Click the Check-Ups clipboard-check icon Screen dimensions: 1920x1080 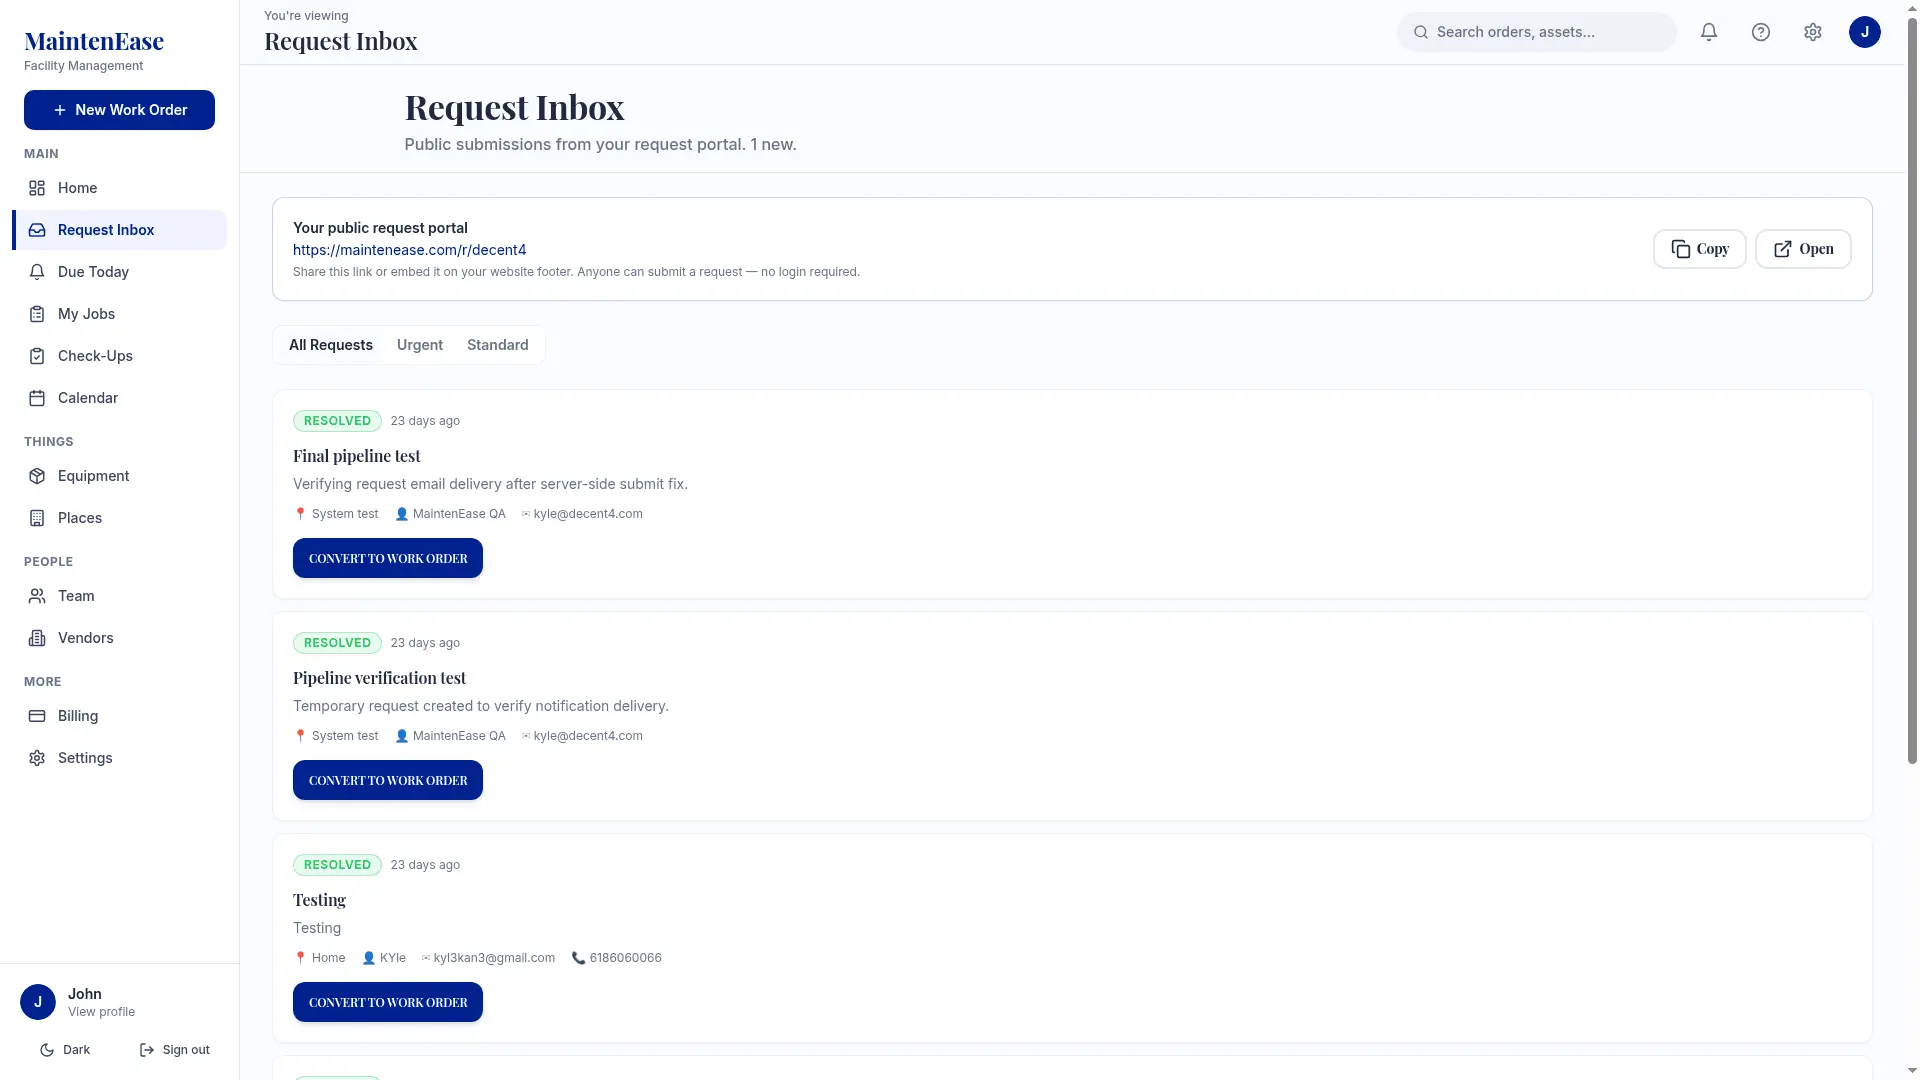pyautogui.click(x=37, y=356)
